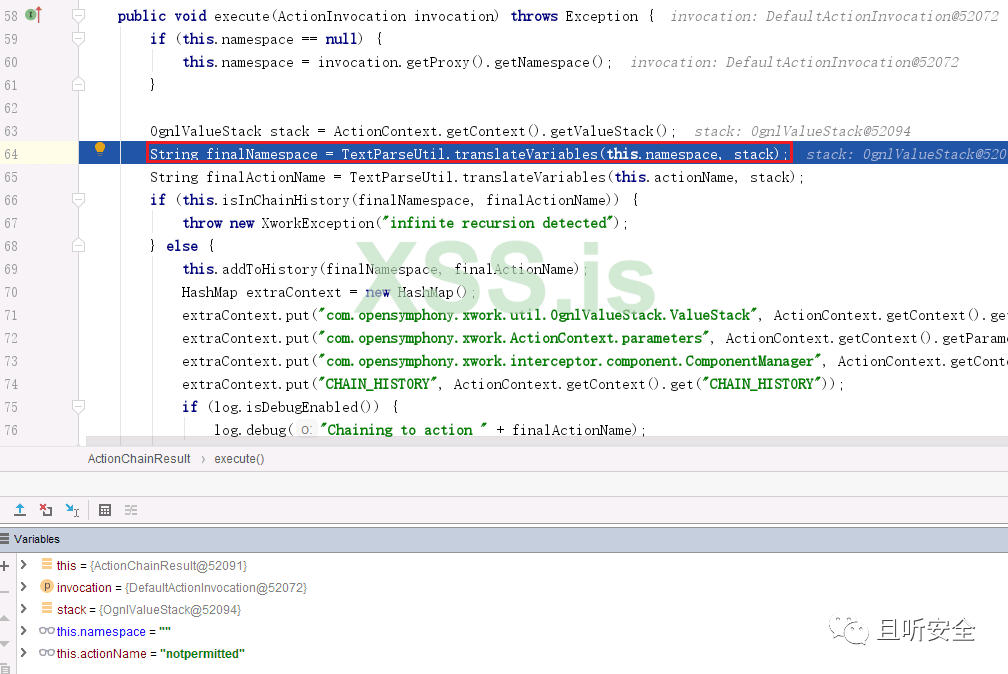Click the editor horizontal scrollbar
Image resolution: width=1008 pixels, height=674 pixels.
[x=546, y=441]
